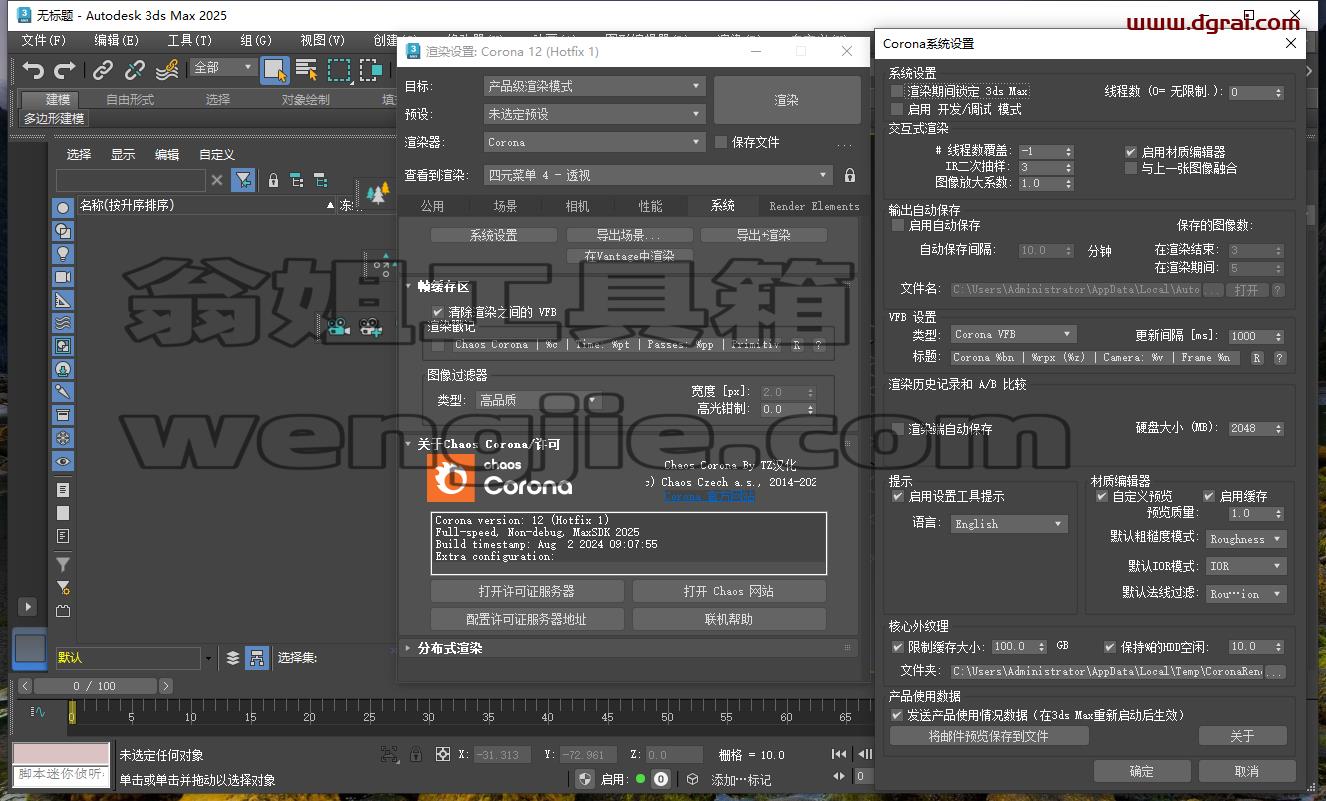1326x801 pixels.
Task: Open the mini curve editor icon on timeline
Action: coord(39,712)
